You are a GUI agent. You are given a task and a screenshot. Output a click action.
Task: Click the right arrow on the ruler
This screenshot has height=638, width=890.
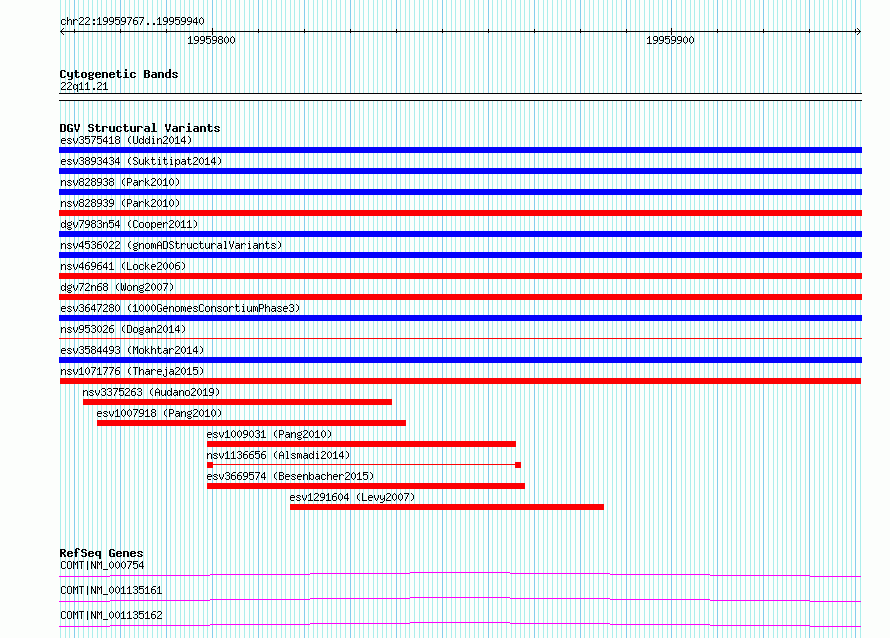tap(858, 31)
